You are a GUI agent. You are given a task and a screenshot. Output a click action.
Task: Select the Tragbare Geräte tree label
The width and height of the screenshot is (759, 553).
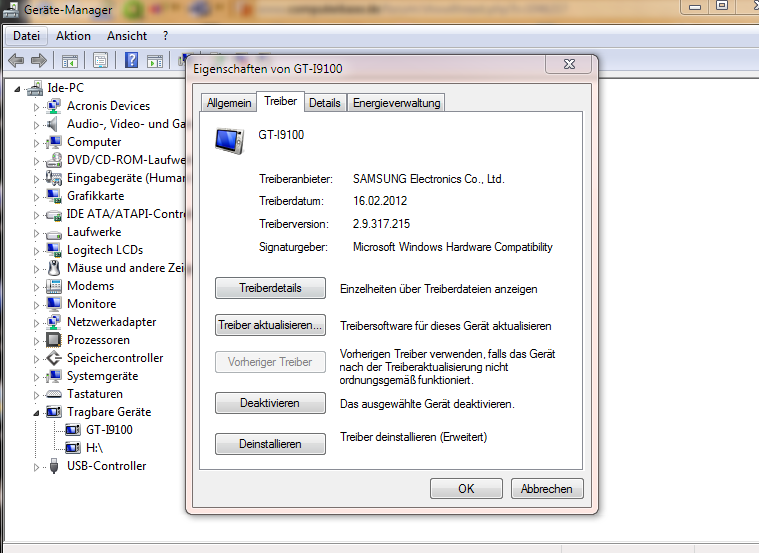coord(109,412)
